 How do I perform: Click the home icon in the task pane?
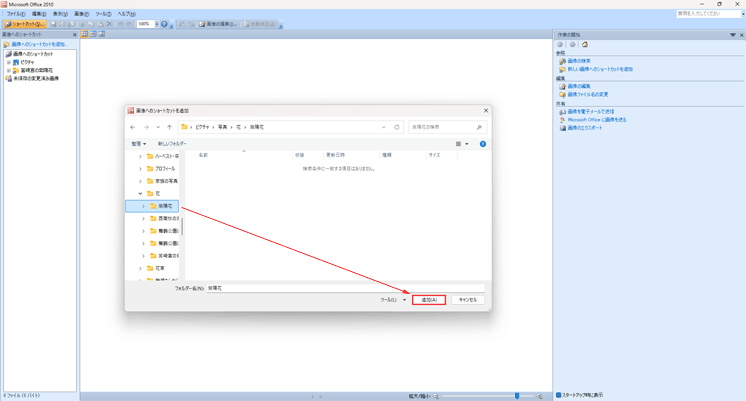coord(585,45)
